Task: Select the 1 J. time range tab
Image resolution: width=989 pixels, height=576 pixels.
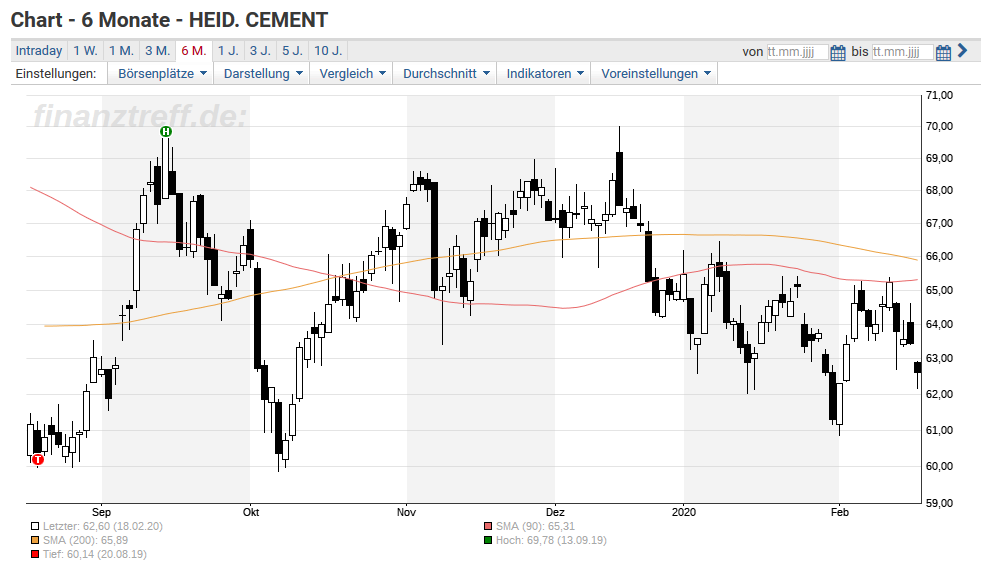Action: [x=228, y=50]
